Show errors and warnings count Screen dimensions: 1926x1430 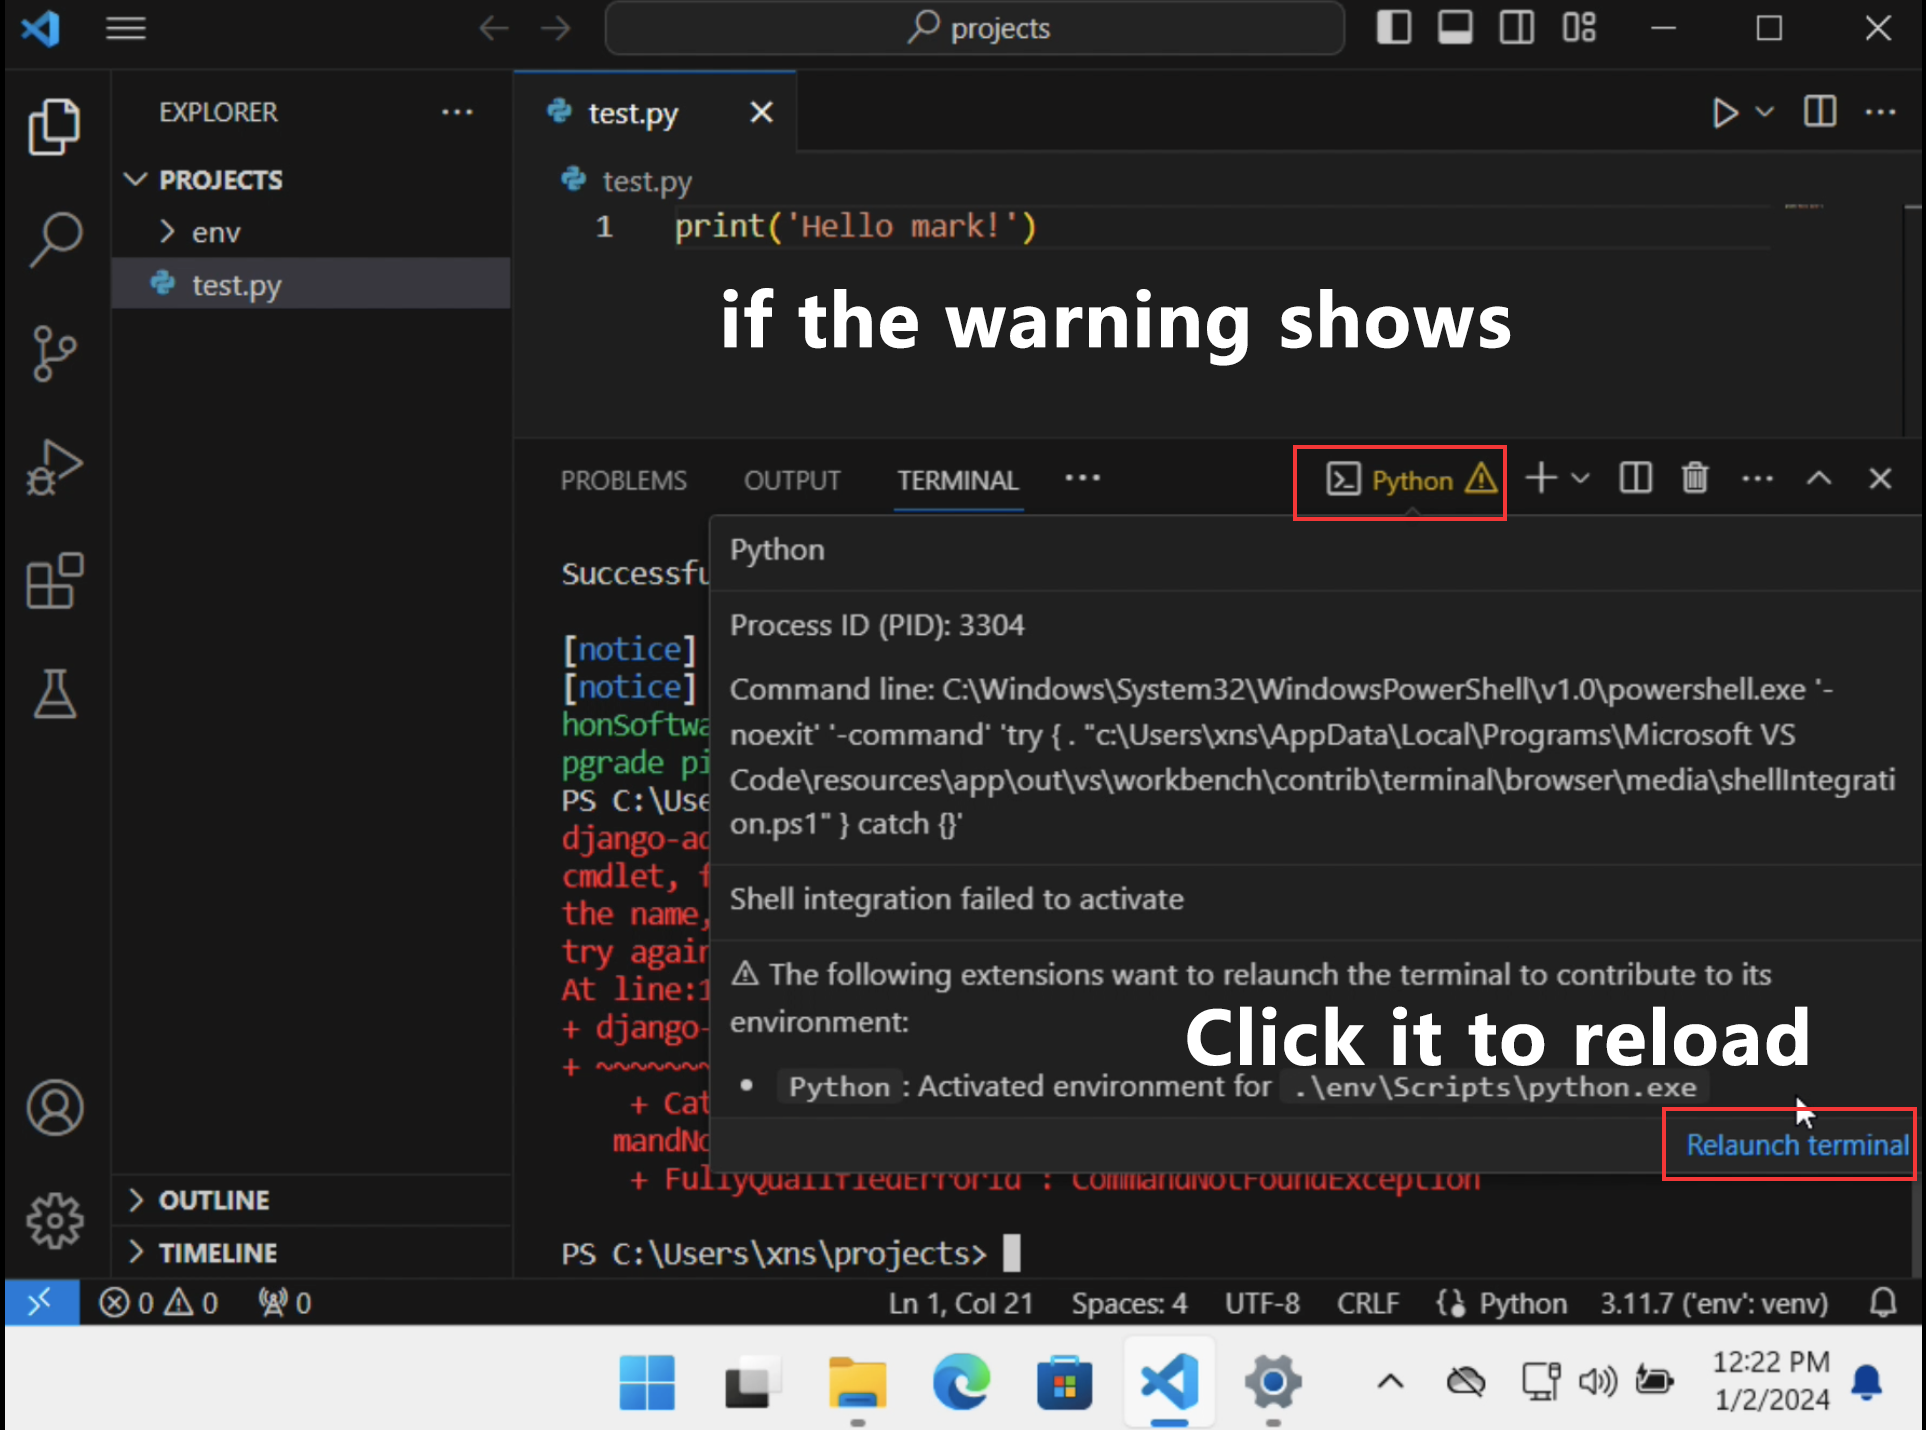coord(159,1303)
